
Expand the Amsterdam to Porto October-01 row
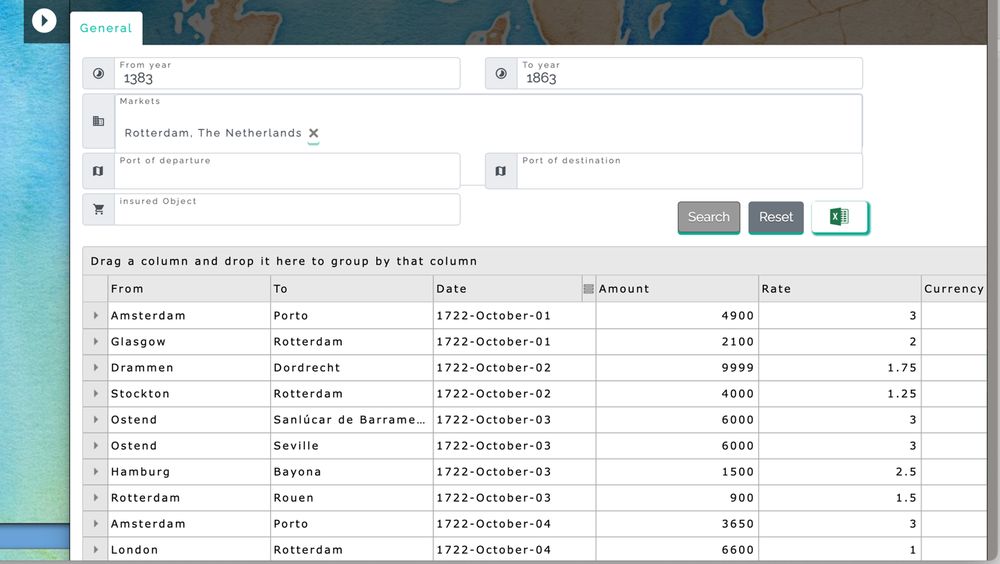[96, 315]
